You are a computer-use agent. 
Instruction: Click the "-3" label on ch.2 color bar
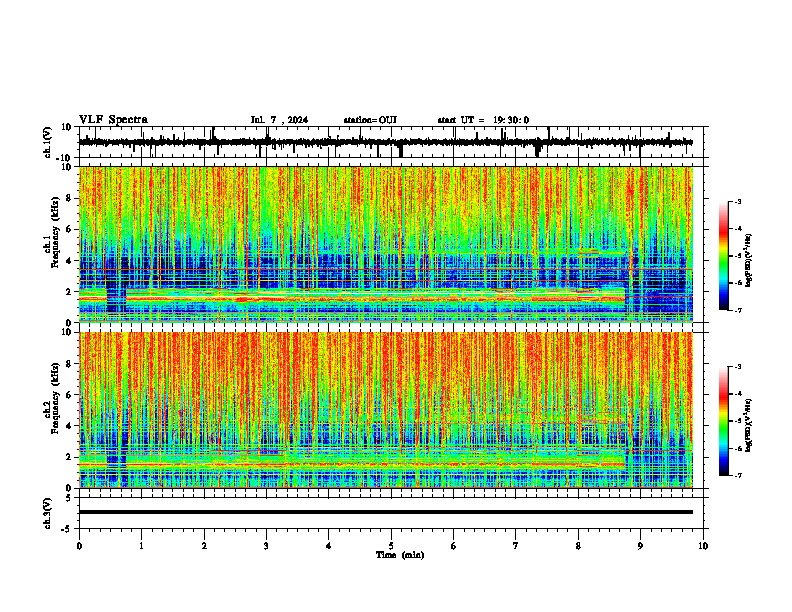(737, 367)
